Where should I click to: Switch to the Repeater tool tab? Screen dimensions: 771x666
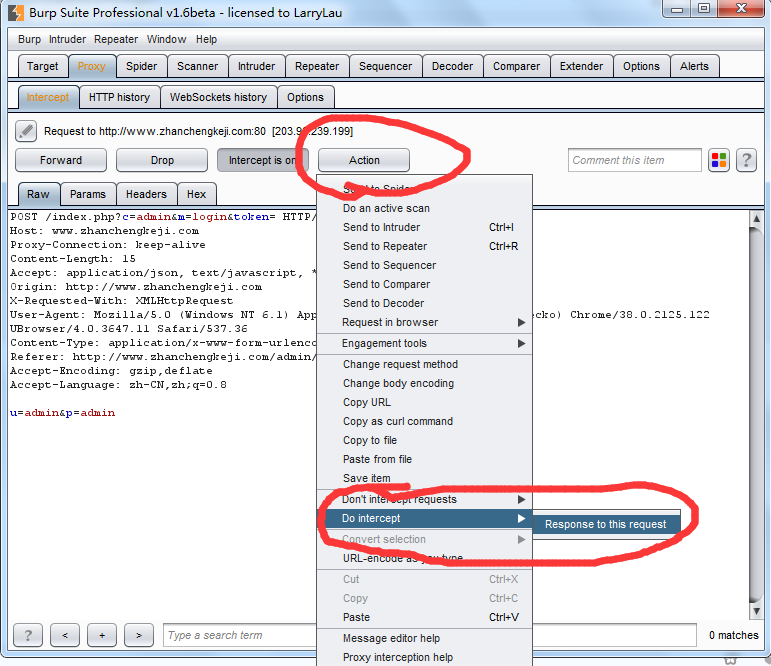(x=317, y=66)
